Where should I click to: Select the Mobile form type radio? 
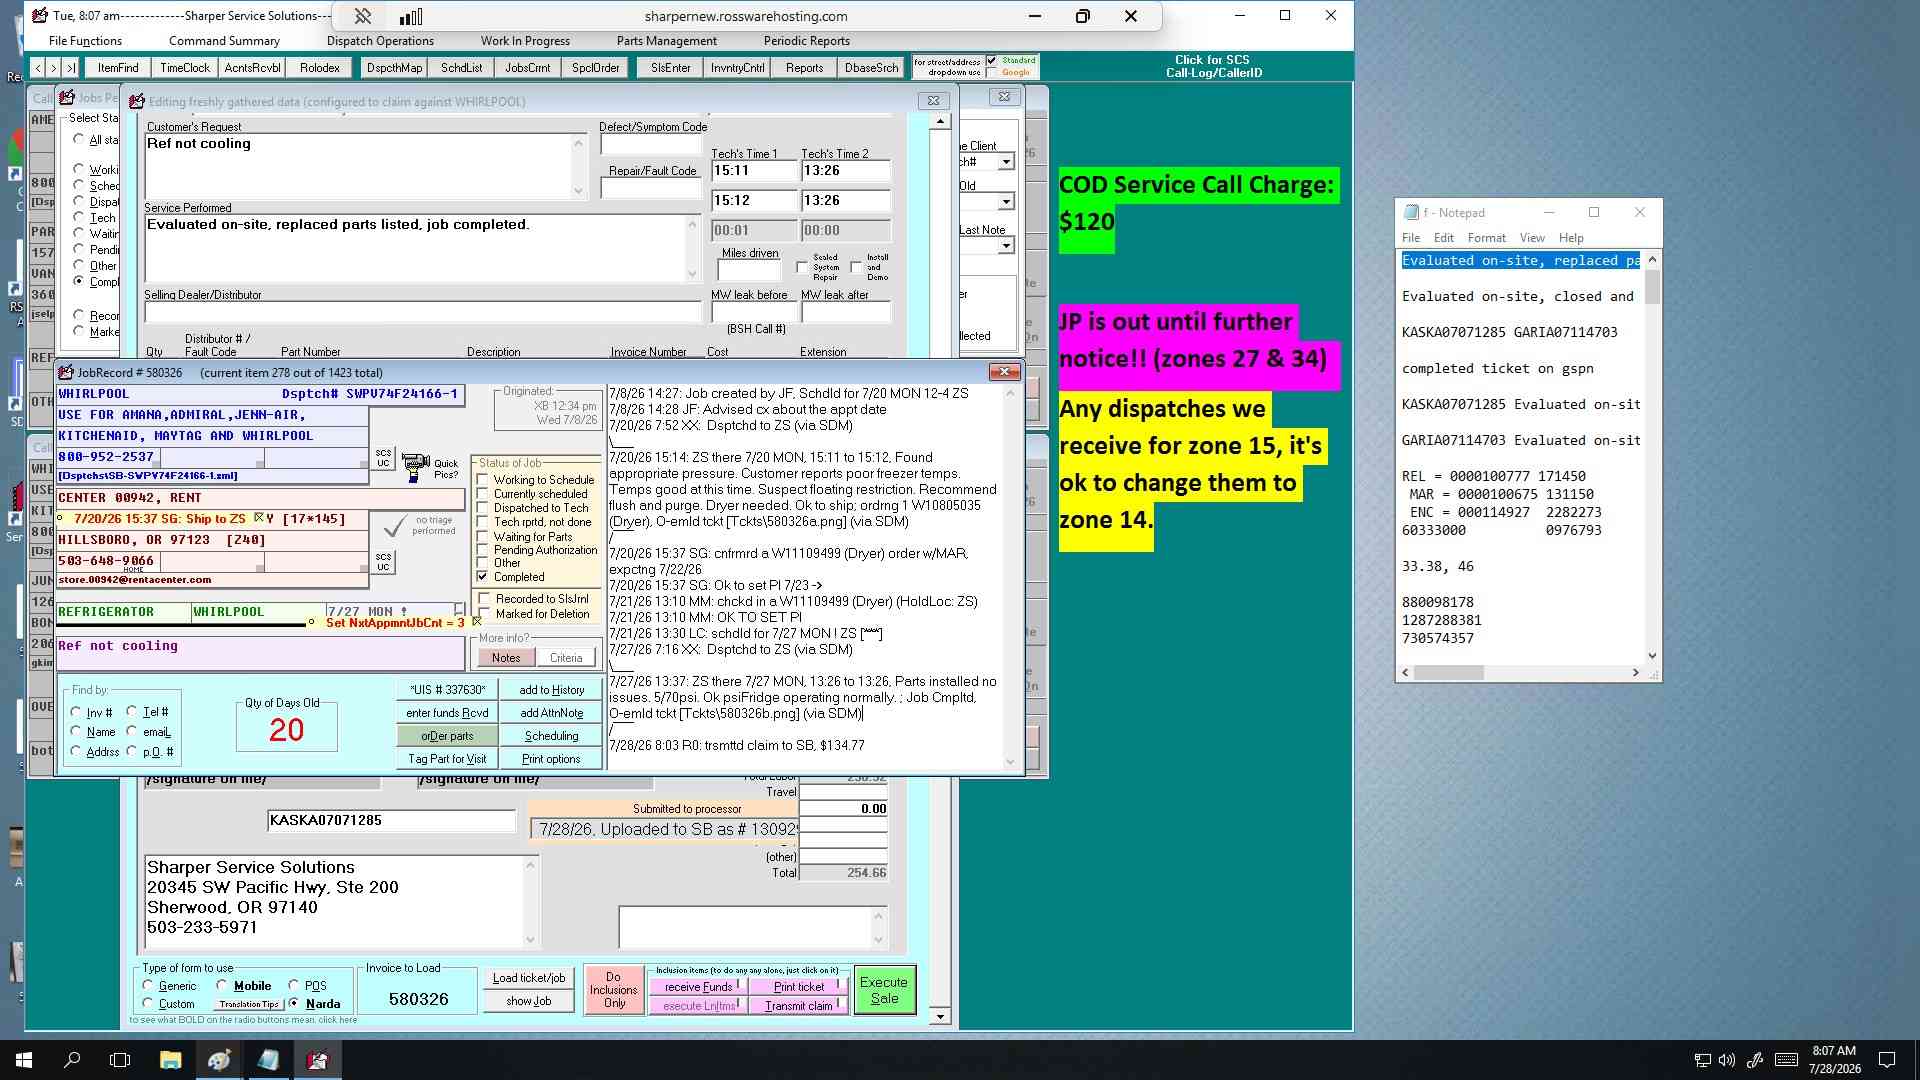coord(222,986)
